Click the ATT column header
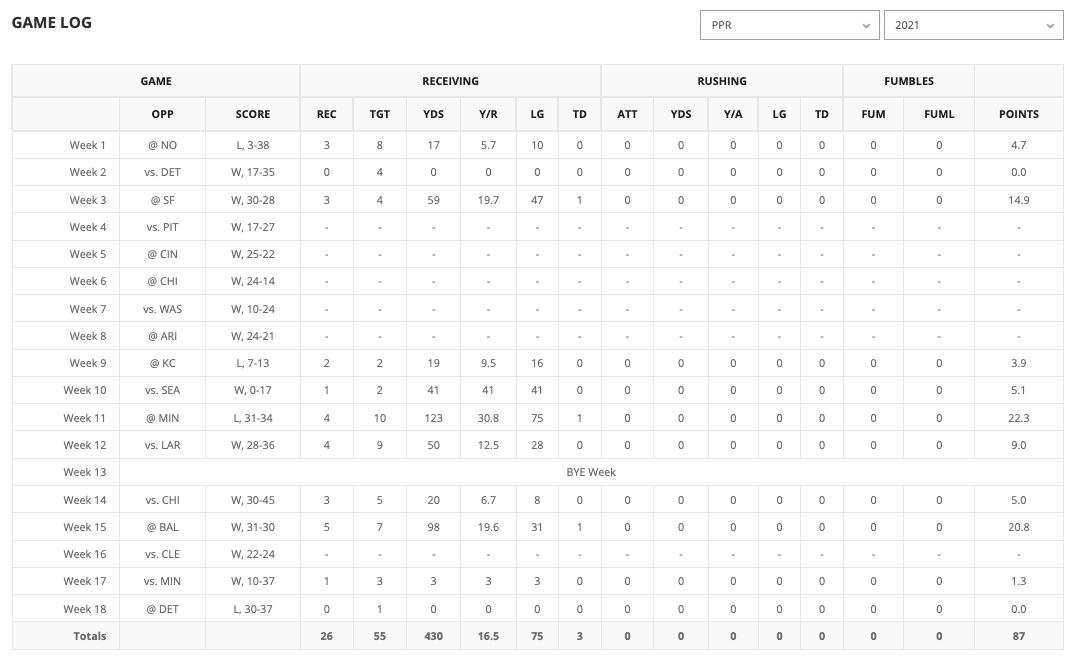The image size is (1080, 666). pyautogui.click(x=627, y=114)
